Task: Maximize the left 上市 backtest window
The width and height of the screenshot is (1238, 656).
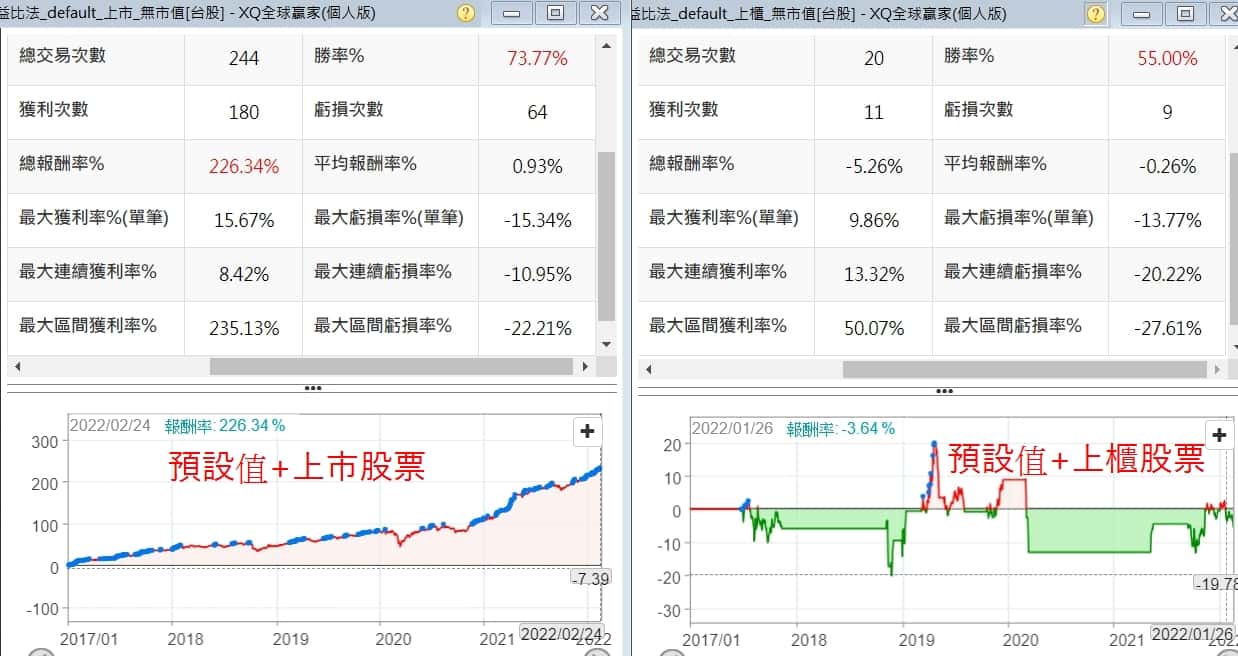Action: click(555, 13)
